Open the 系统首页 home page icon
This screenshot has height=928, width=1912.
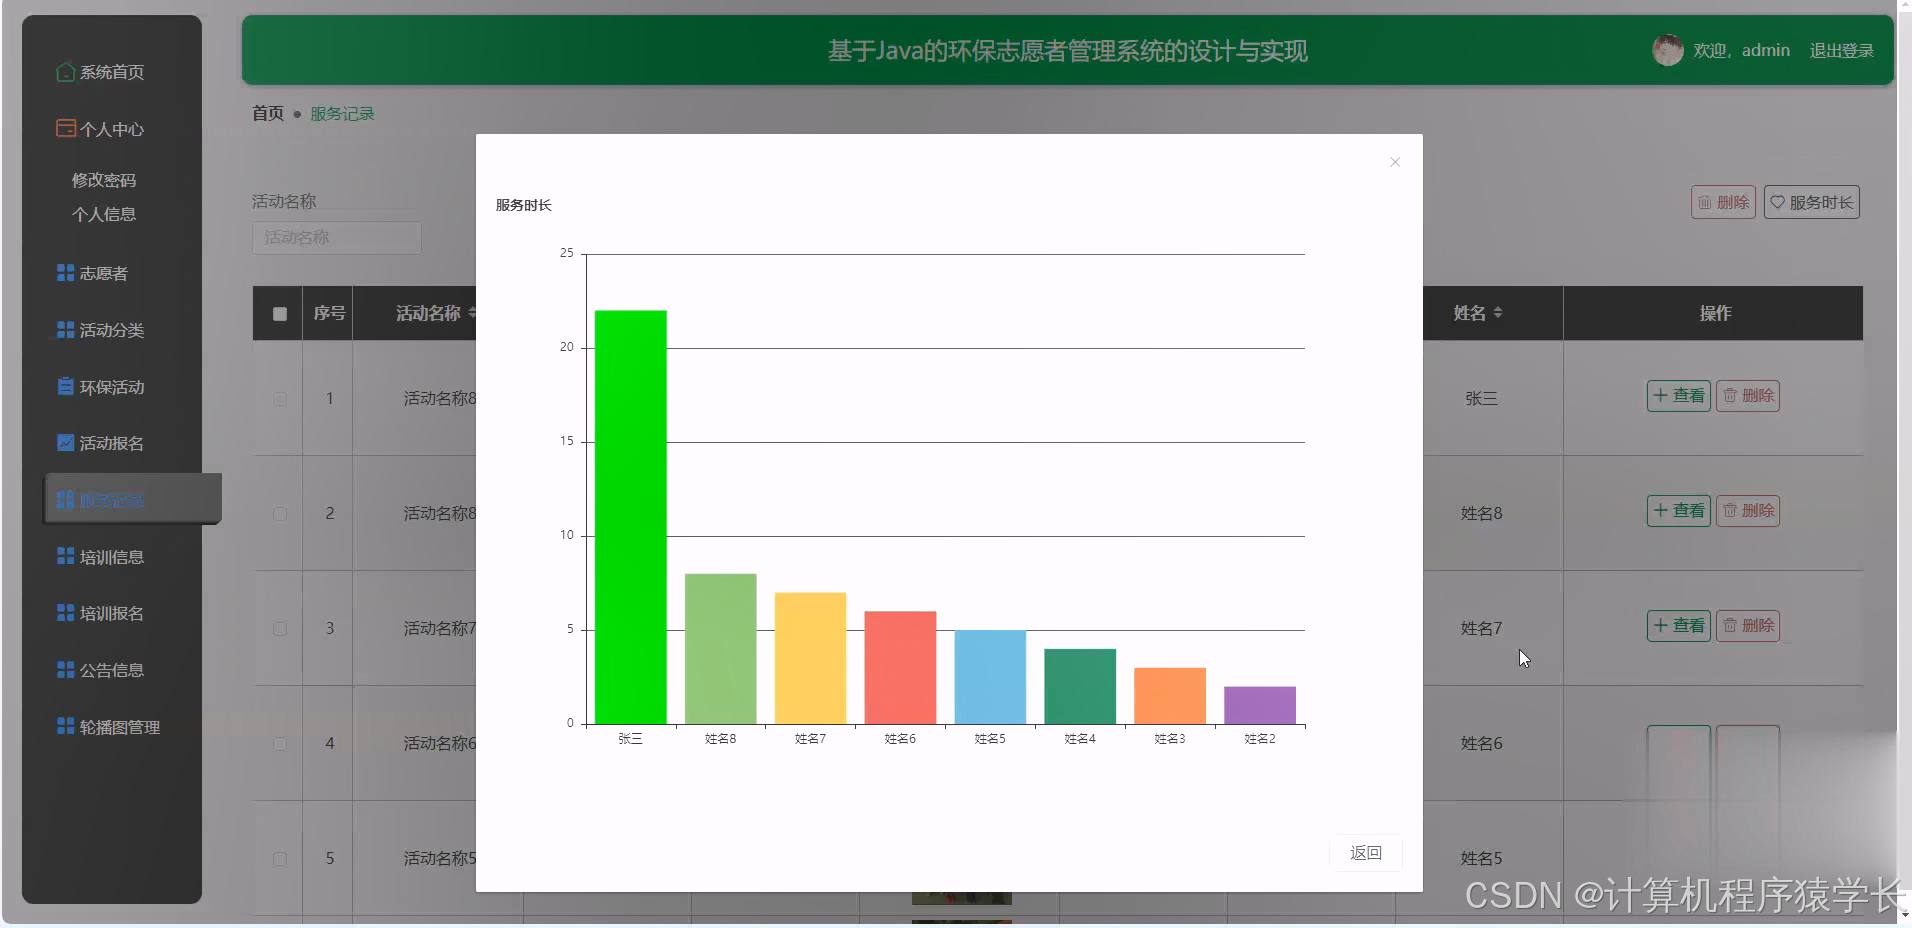pos(65,72)
